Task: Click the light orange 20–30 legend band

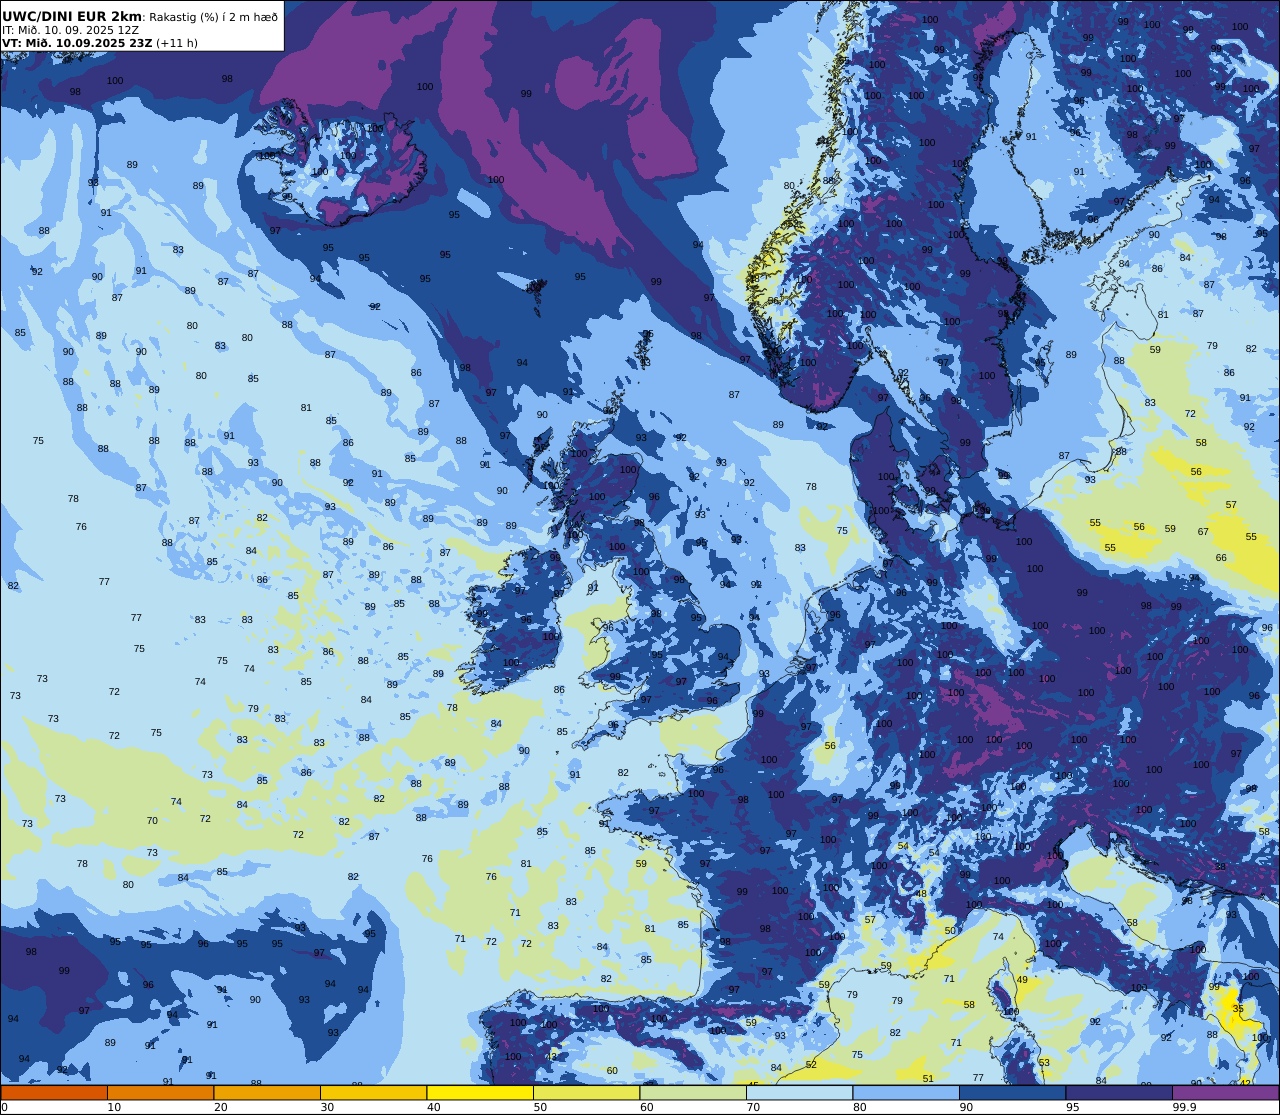Action: click(x=267, y=1092)
